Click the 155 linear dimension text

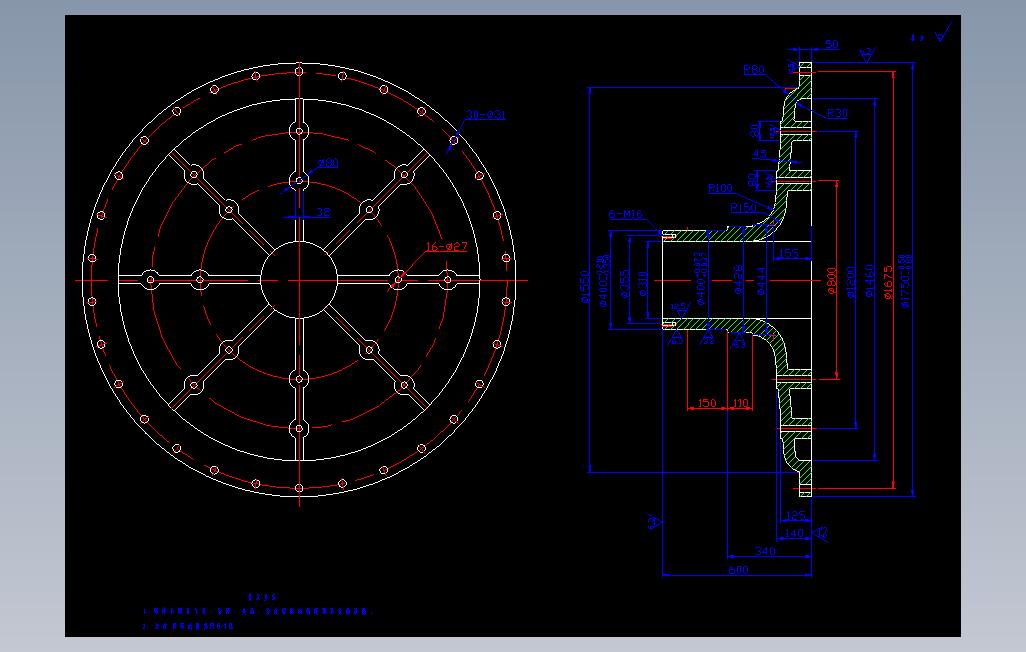[789, 253]
